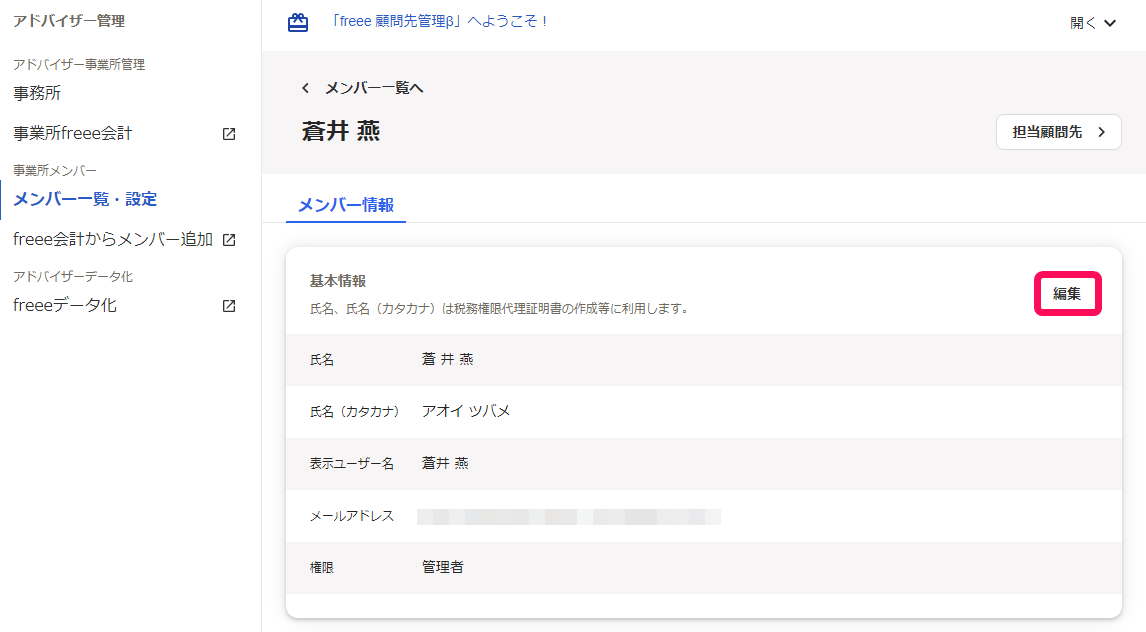Go back via メンバー一覧へ link
The width and height of the screenshot is (1146, 632).
374,88
